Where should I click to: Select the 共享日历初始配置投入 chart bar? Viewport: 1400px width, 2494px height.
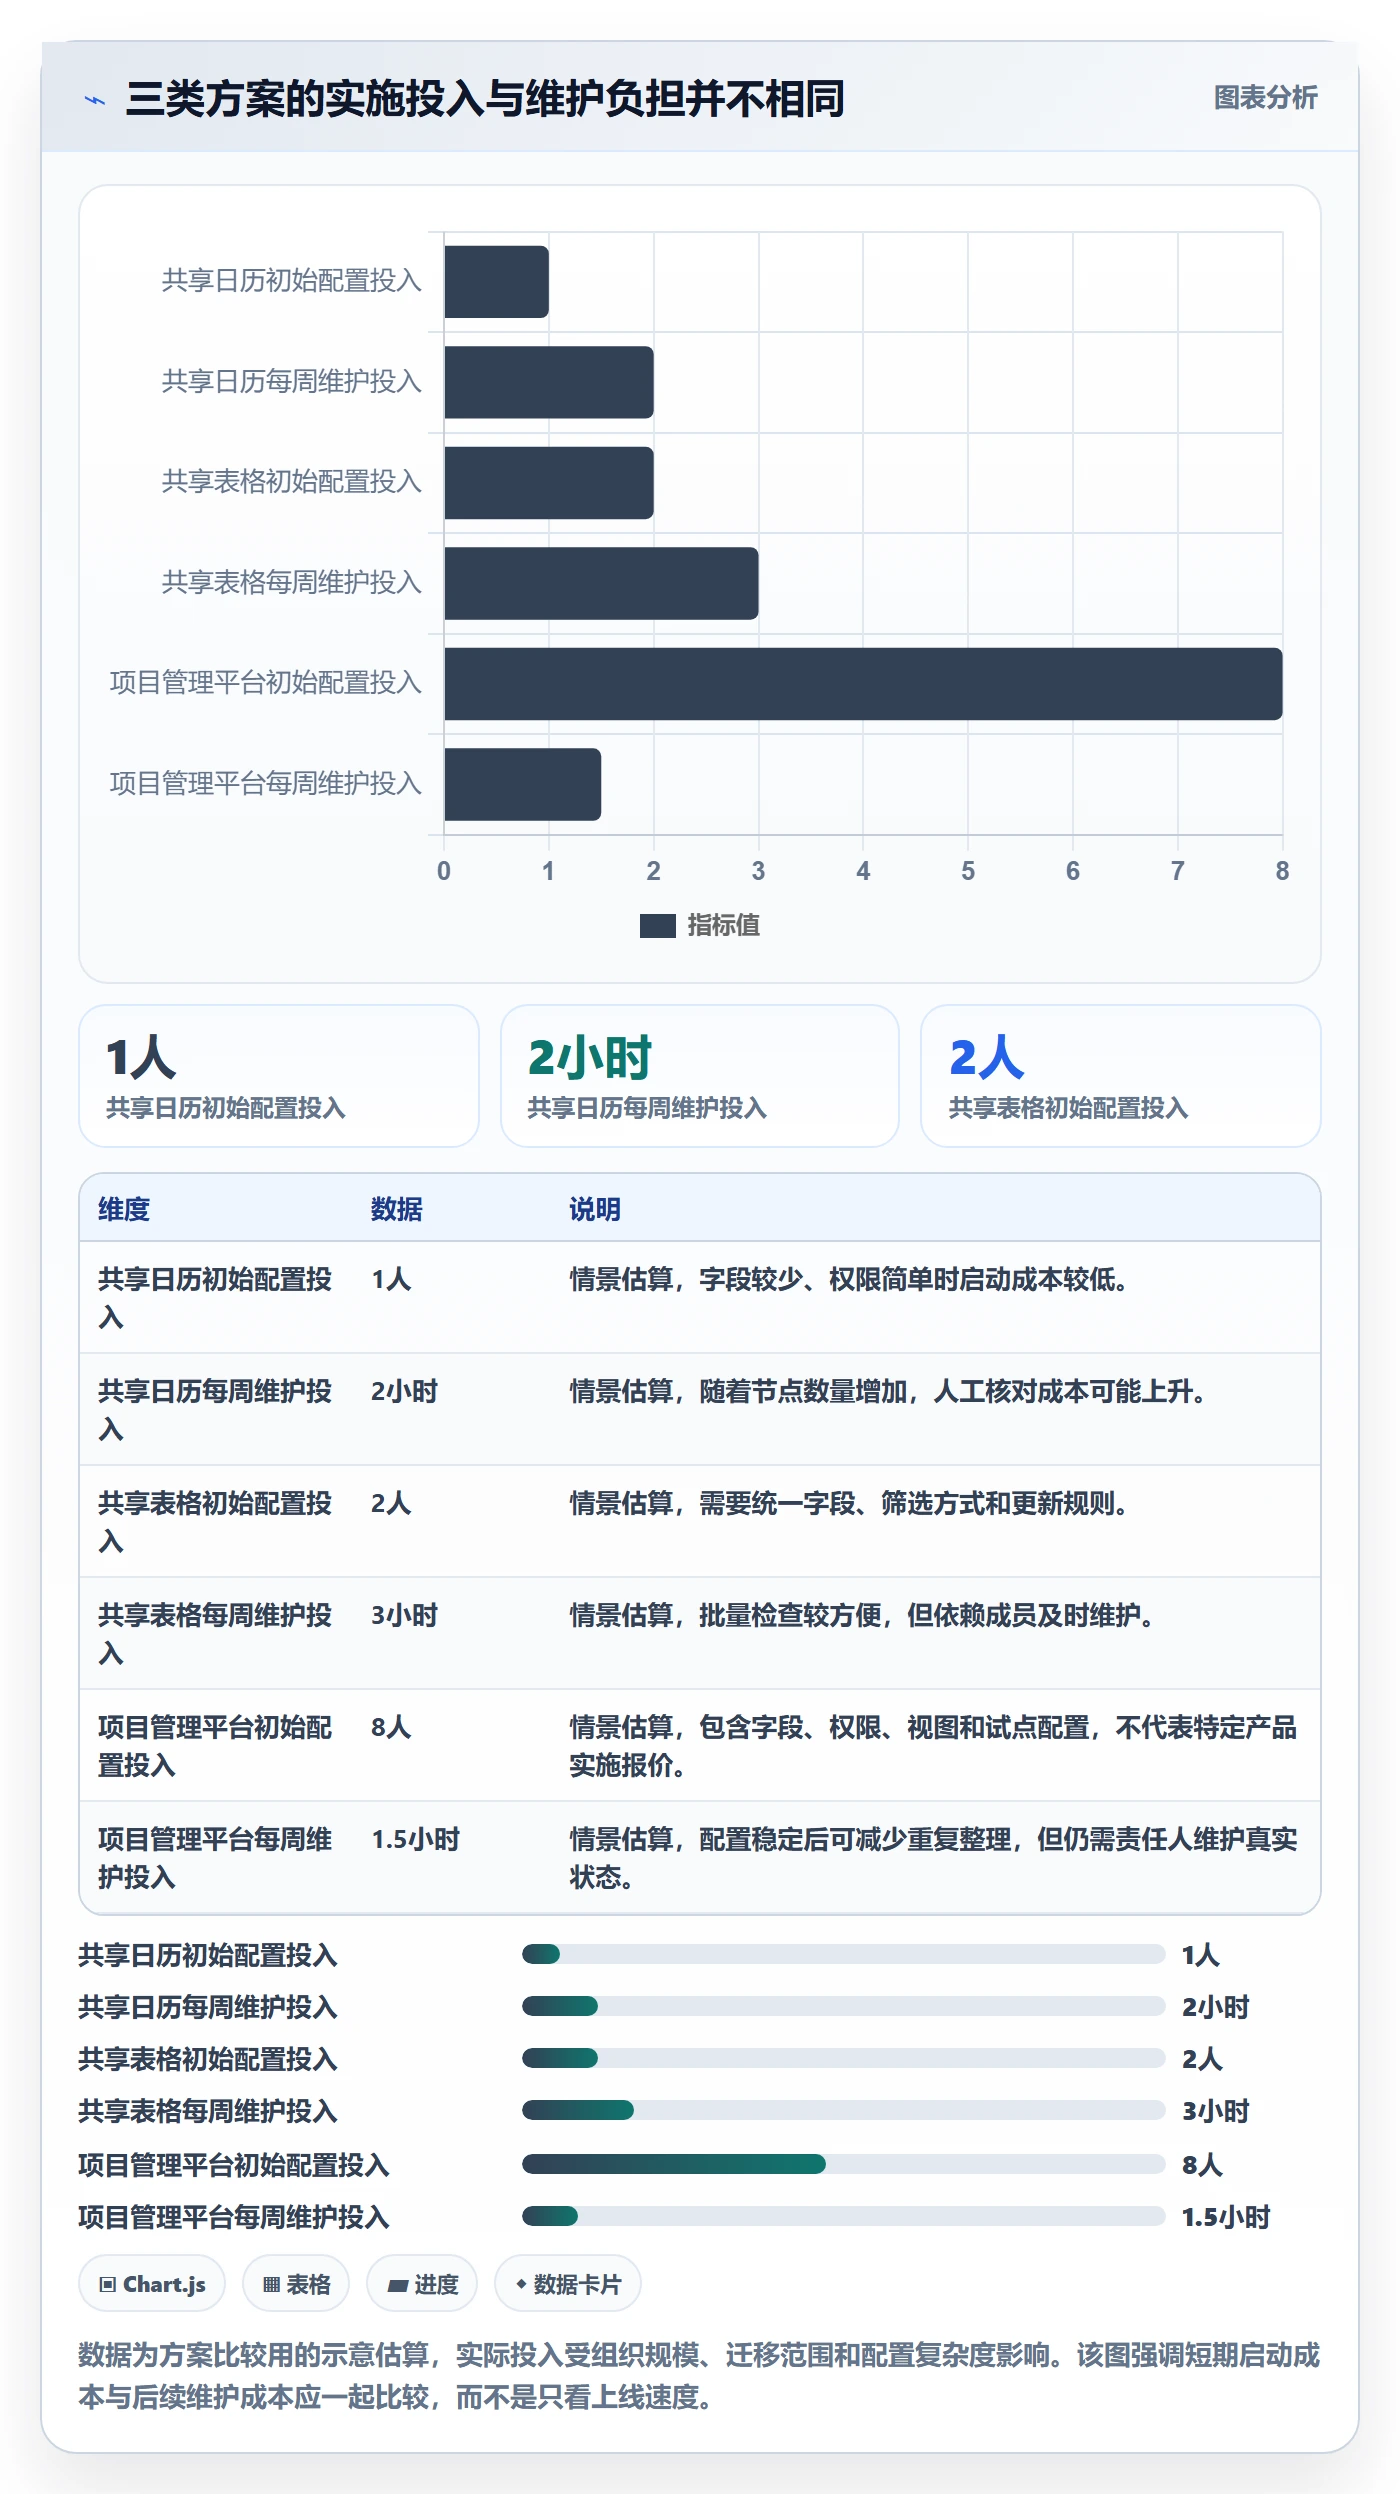pos(496,282)
